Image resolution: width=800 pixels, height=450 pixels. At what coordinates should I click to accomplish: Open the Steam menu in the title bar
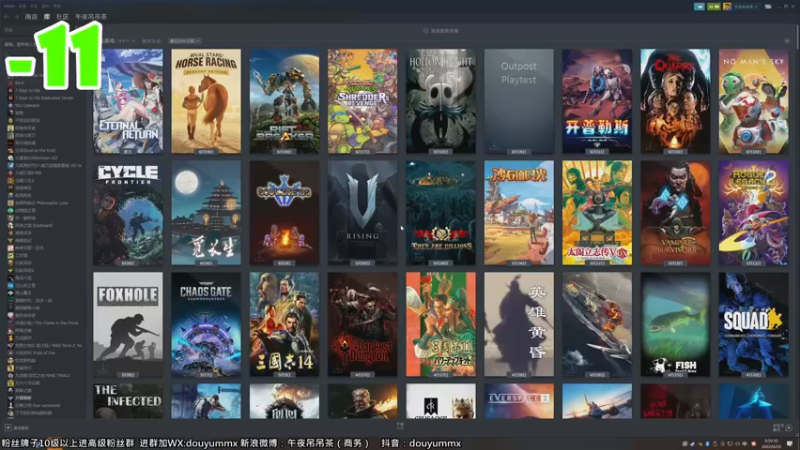10,6
